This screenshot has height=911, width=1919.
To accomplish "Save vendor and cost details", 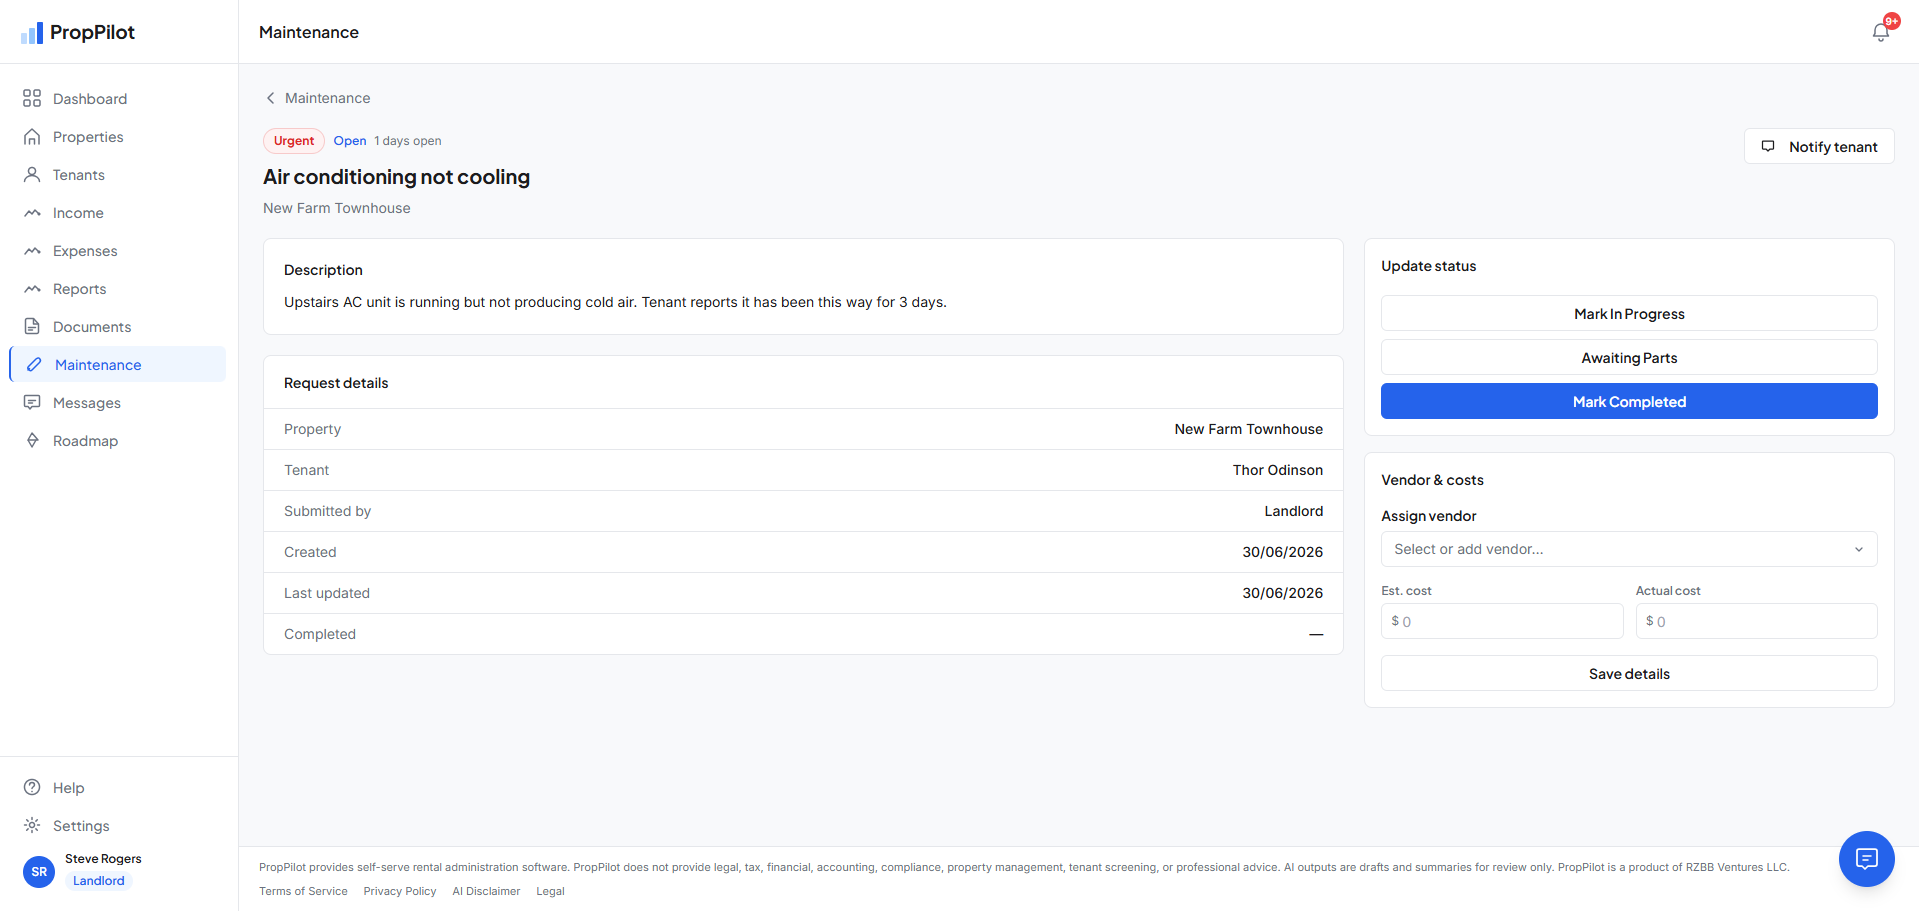I will coord(1629,673).
